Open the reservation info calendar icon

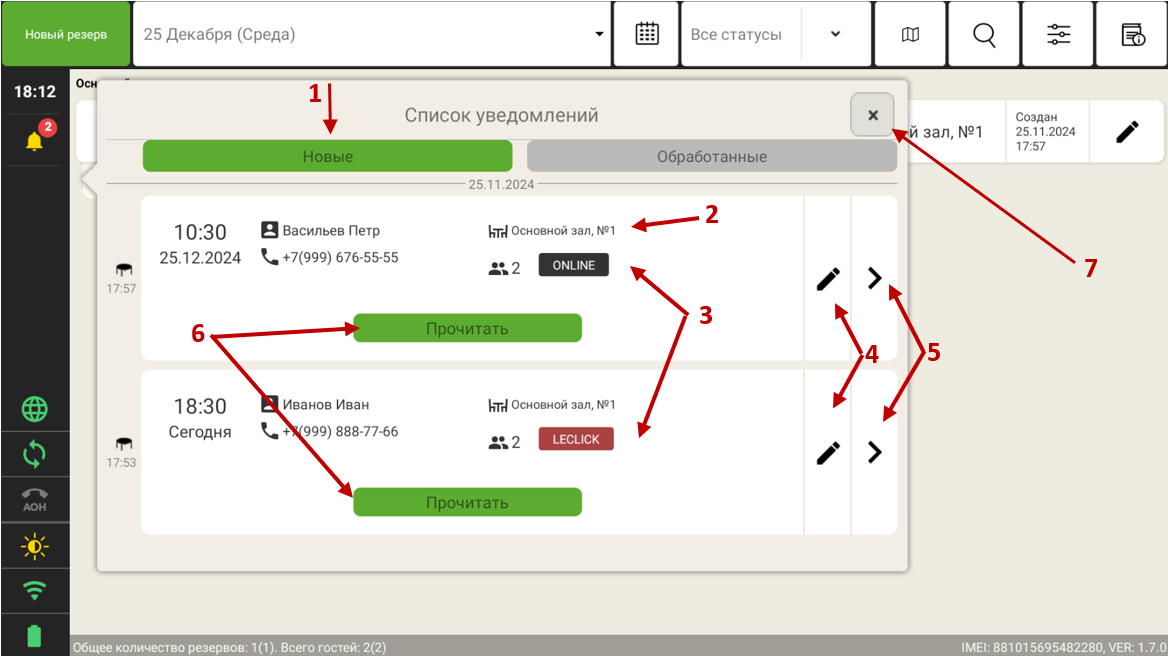pyautogui.click(x=1132, y=34)
